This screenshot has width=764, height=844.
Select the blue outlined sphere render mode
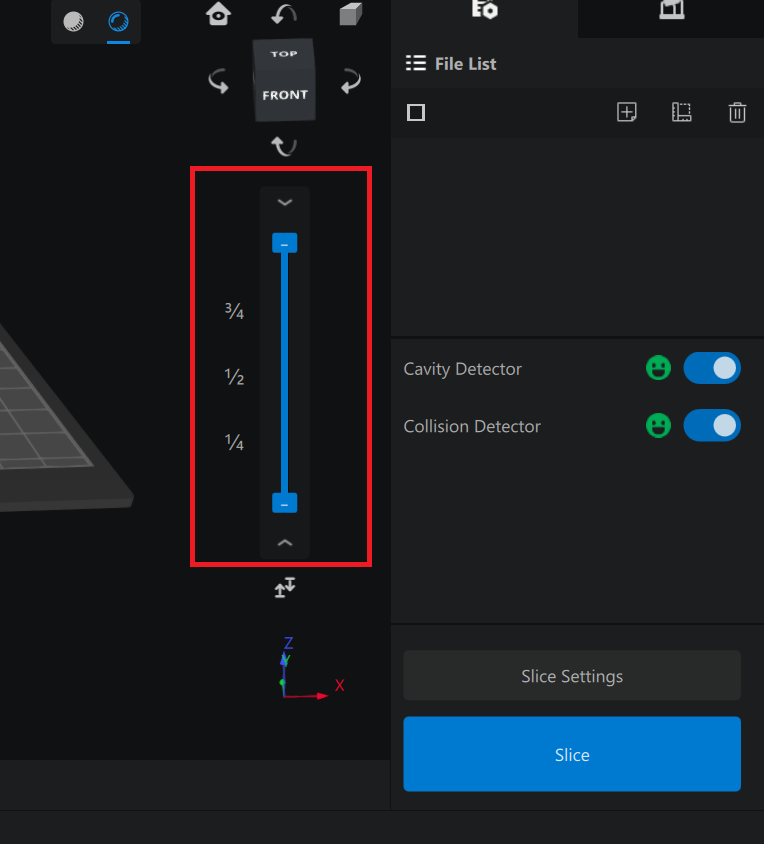pos(119,21)
